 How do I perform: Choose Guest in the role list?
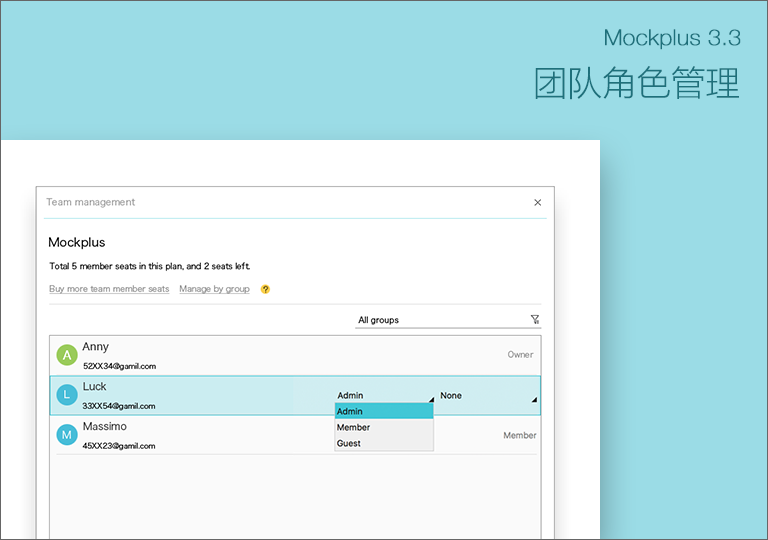pyautogui.click(x=384, y=443)
